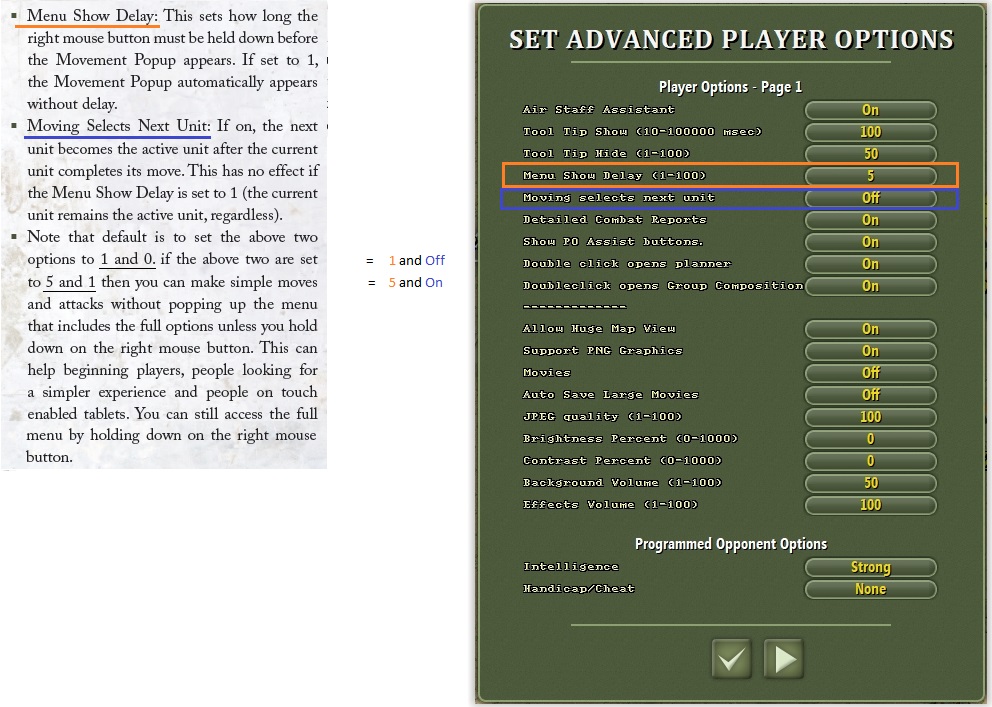Toggle Air Staff Assistant setting
992x707 pixels.
871,110
